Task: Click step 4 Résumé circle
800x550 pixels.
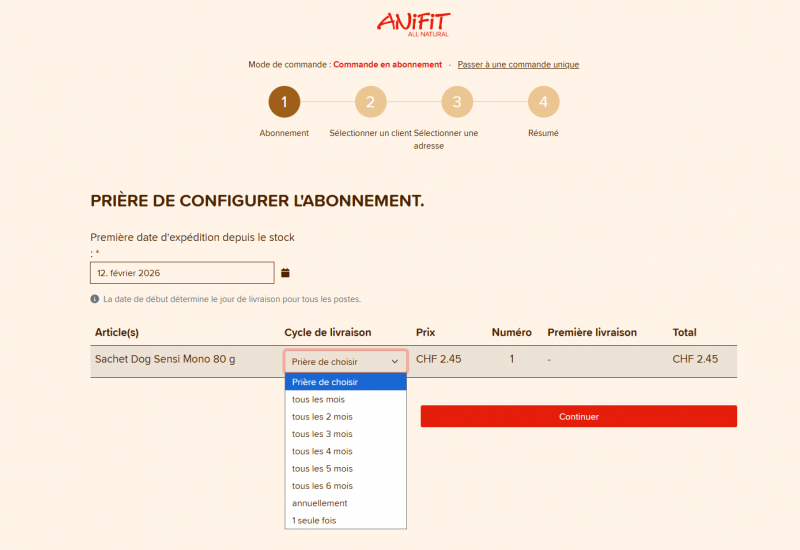Action: [543, 101]
